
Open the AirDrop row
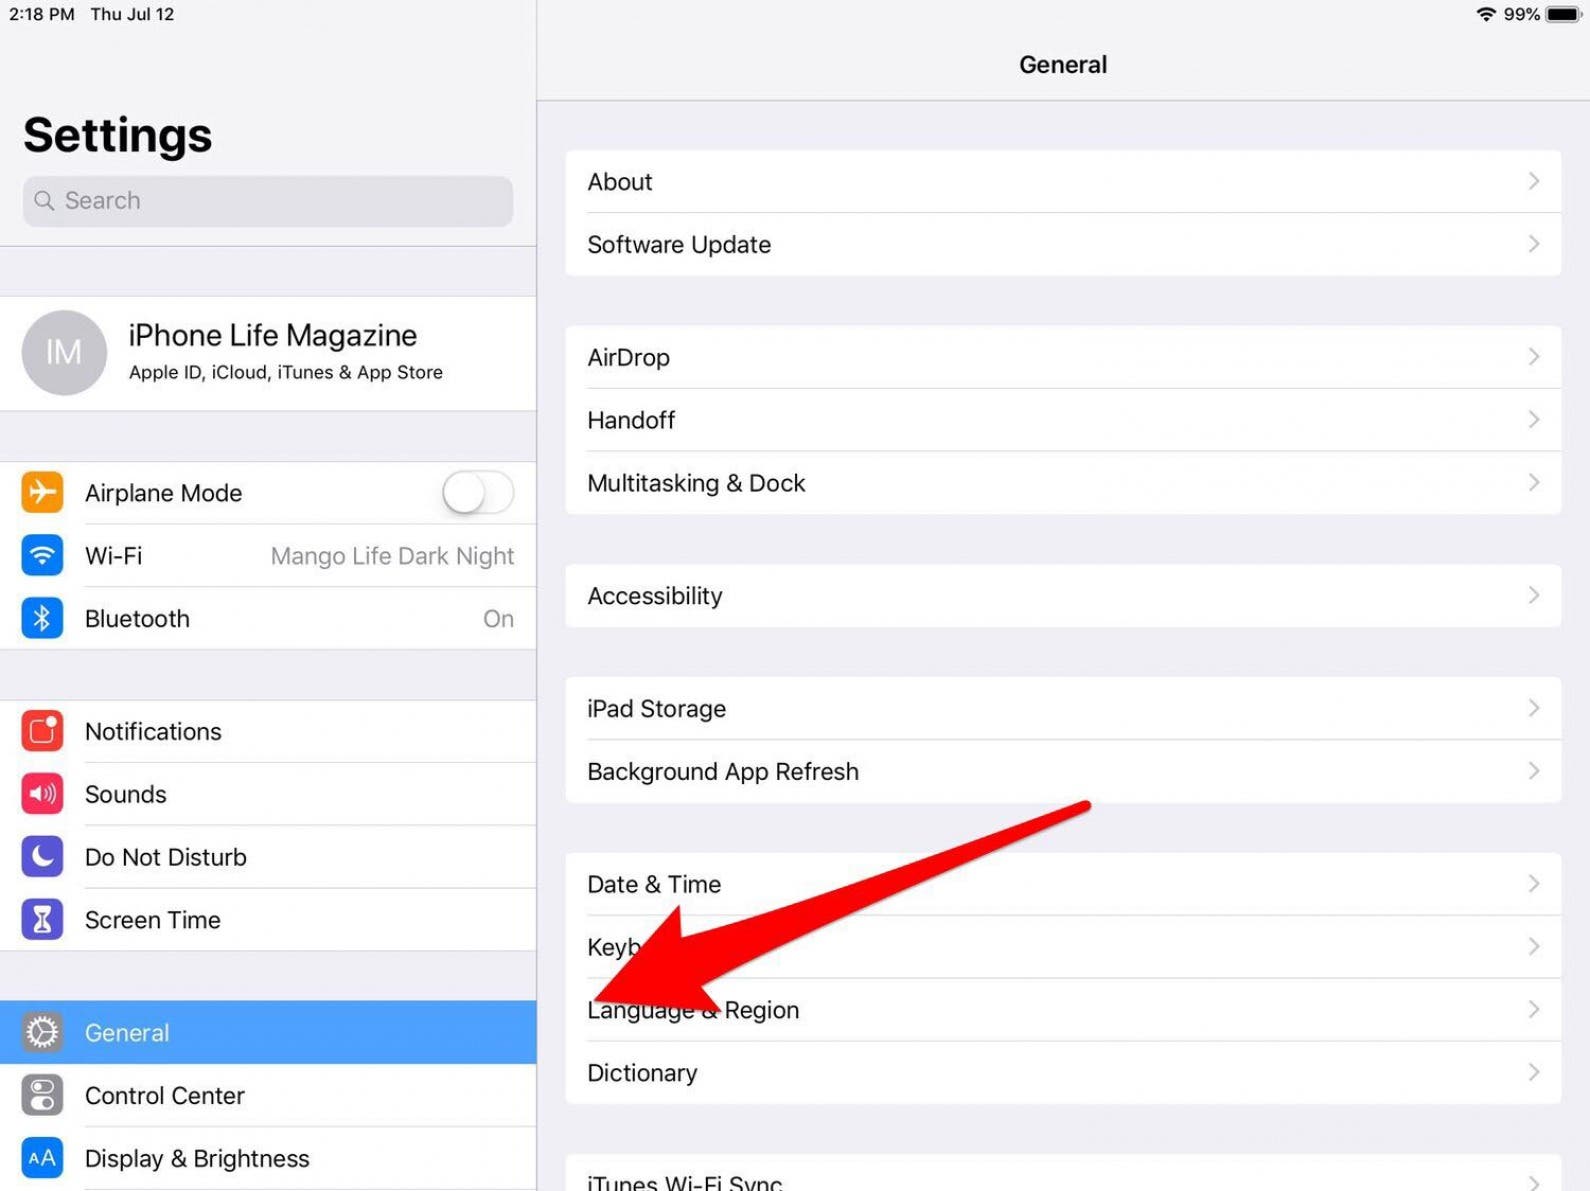coord(1063,357)
